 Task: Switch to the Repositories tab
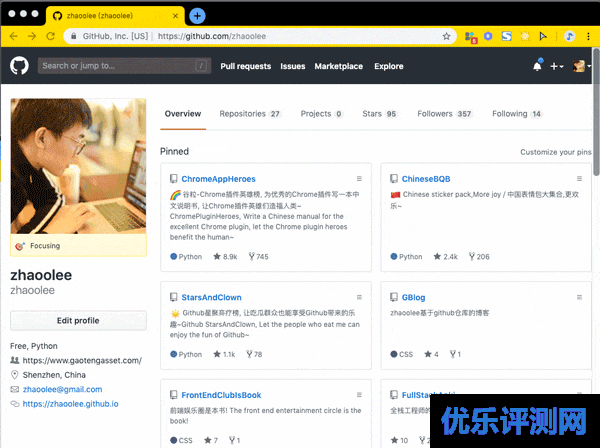tap(250, 114)
